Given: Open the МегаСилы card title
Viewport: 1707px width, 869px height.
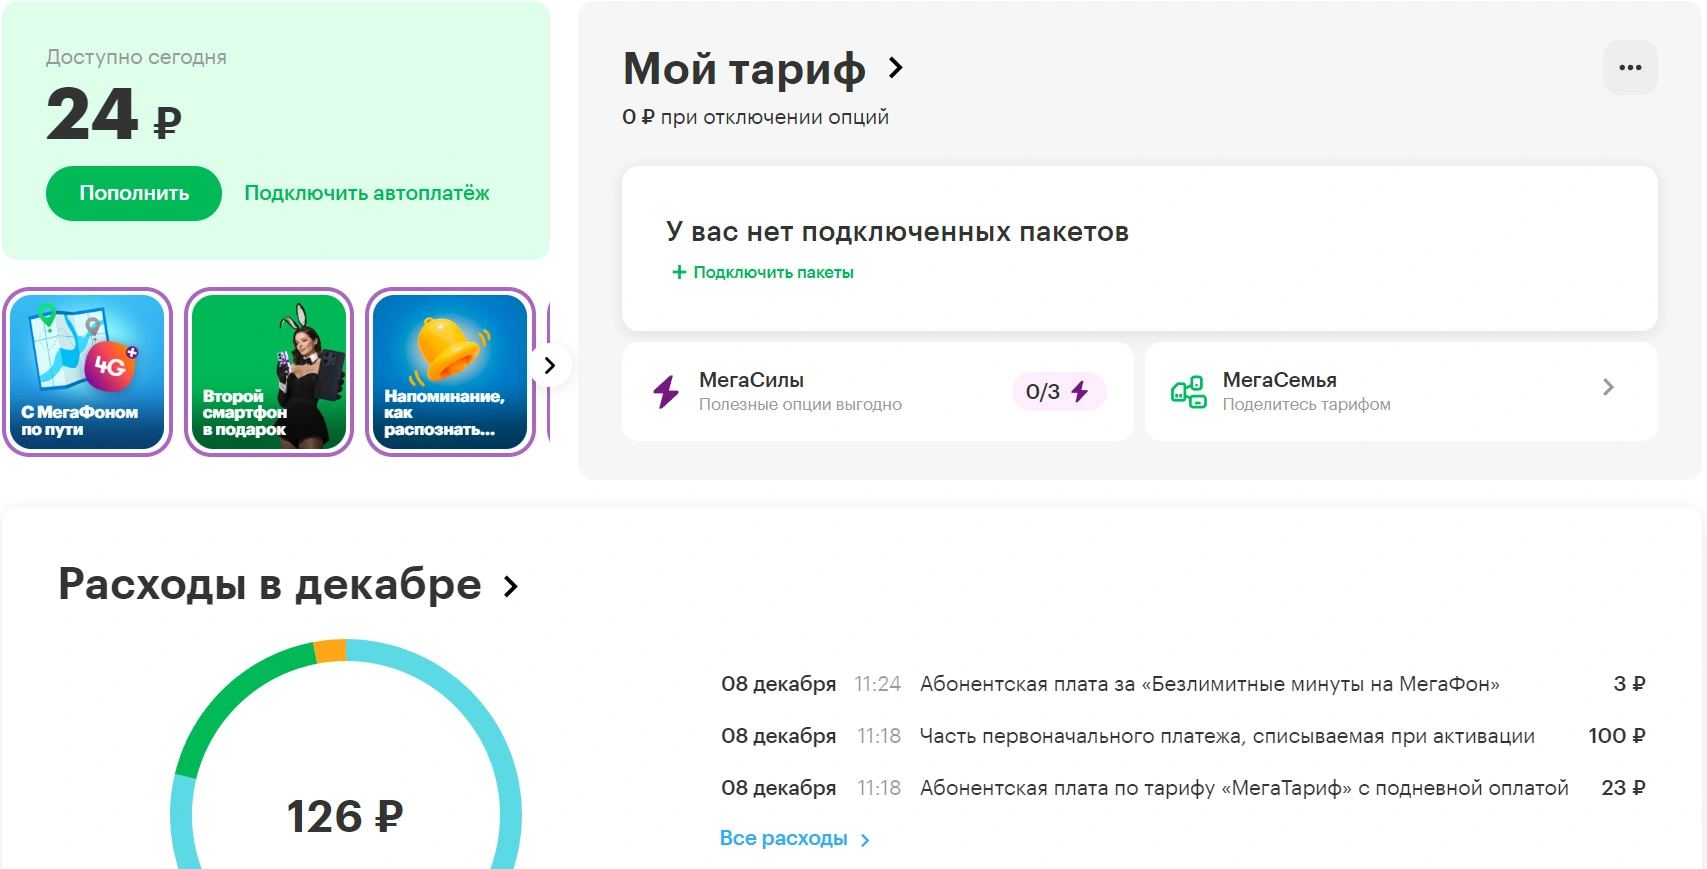Looking at the screenshot, I should coord(751,380).
